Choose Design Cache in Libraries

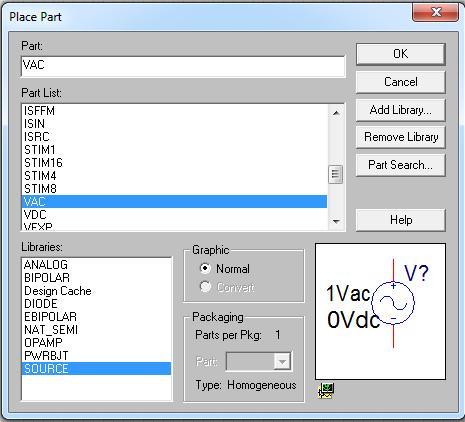(x=96, y=291)
